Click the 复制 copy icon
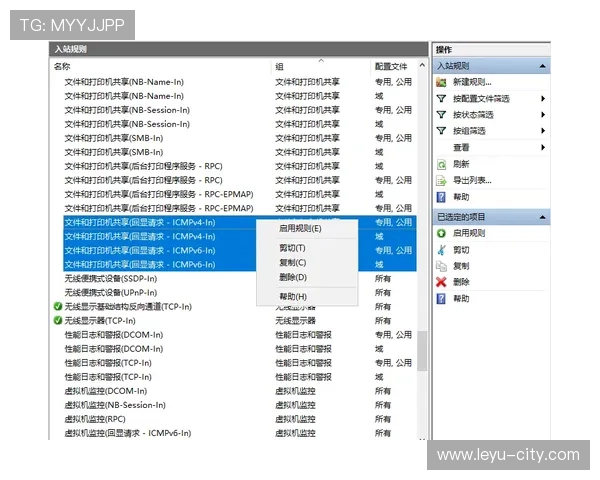This screenshot has height=480, width=600. pos(441,266)
